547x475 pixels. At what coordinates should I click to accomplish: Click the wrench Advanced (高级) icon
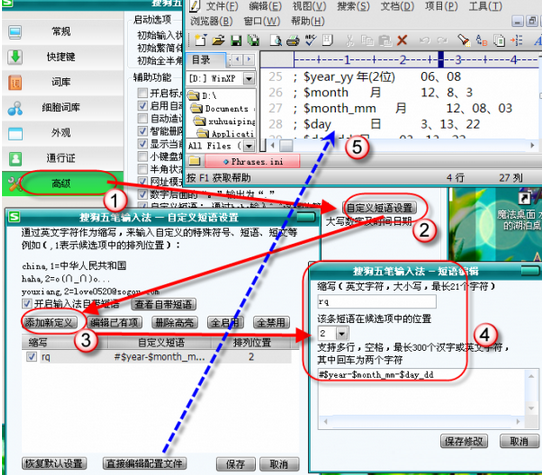click(15, 184)
